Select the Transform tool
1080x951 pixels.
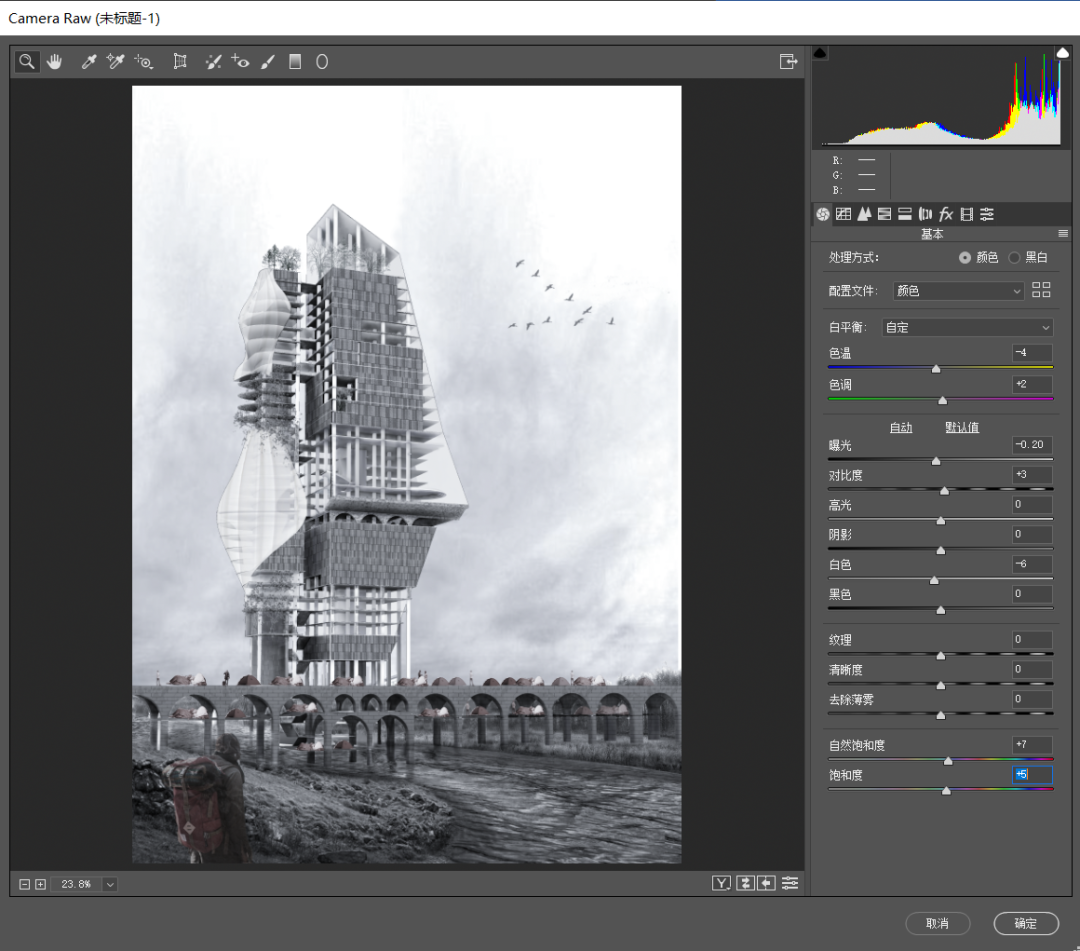coord(180,62)
